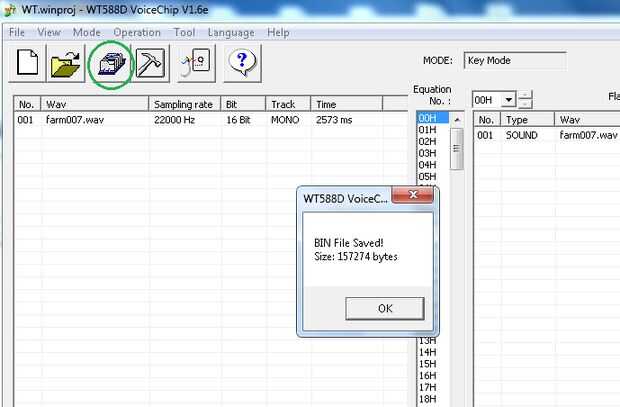This screenshot has height=407, width=620.
Task: Click the No. column header in the right table
Action: (487, 119)
